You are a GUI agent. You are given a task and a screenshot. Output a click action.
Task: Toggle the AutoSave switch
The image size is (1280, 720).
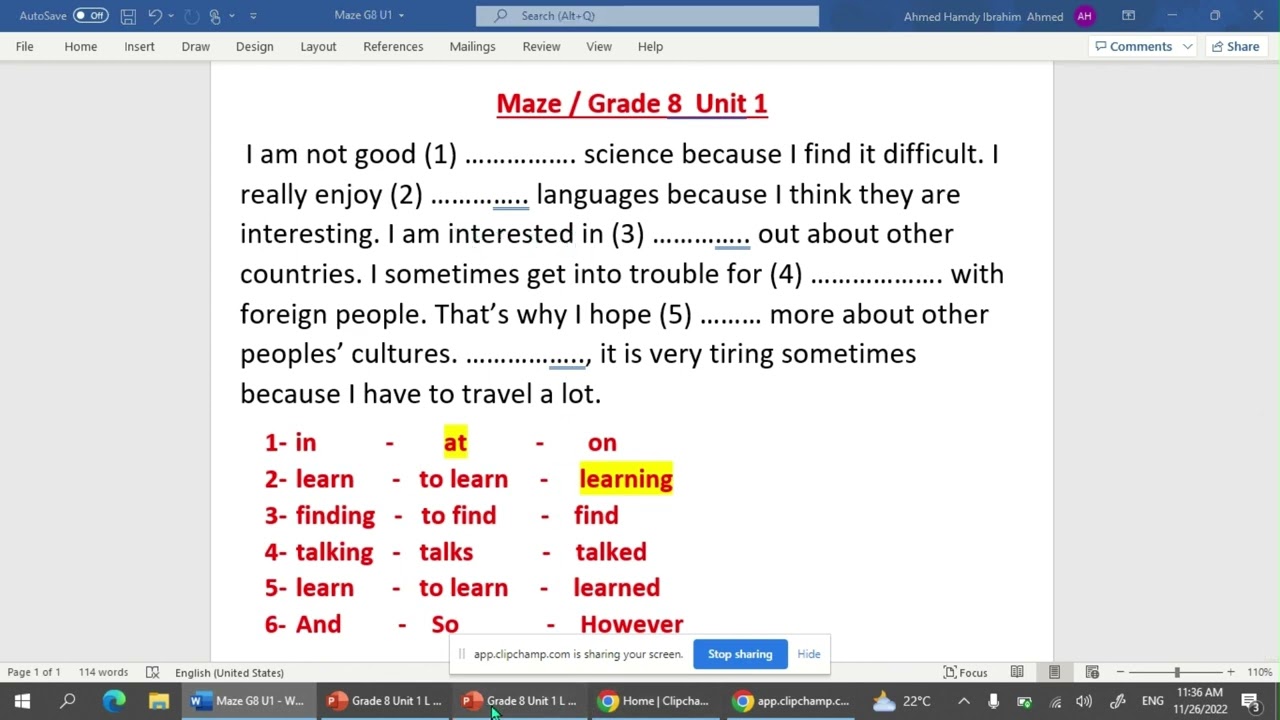coord(90,16)
